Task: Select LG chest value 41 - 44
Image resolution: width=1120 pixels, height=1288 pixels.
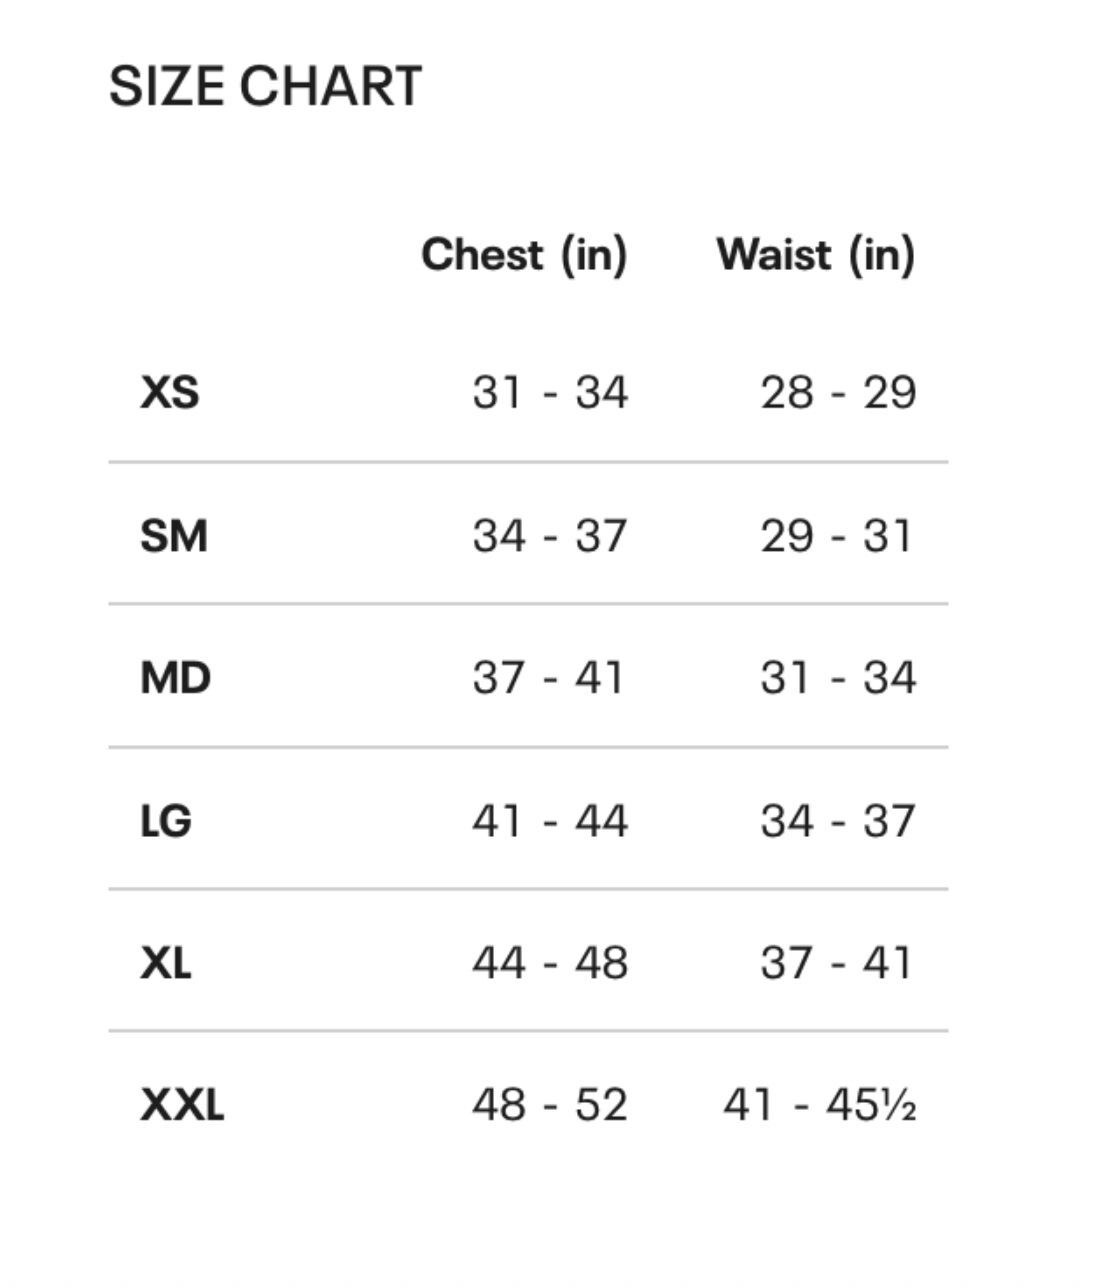Action: pyautogui.click(x=550, y=821)
